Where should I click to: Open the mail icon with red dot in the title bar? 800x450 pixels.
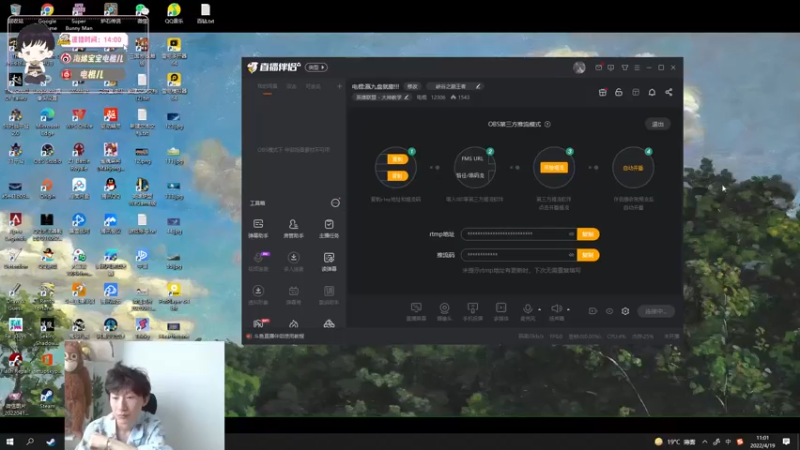pos(598,67)
